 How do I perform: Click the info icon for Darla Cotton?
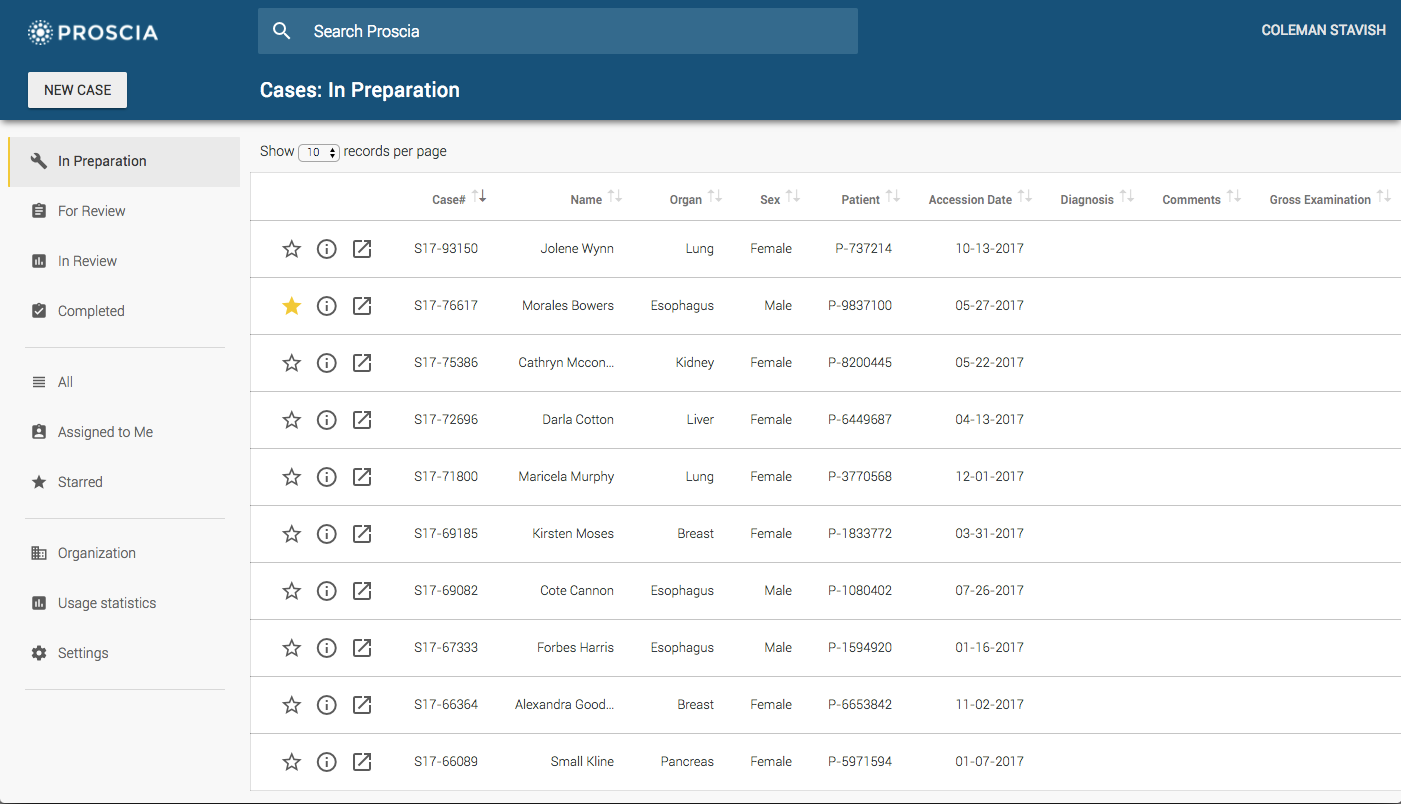tap(326, 420)
